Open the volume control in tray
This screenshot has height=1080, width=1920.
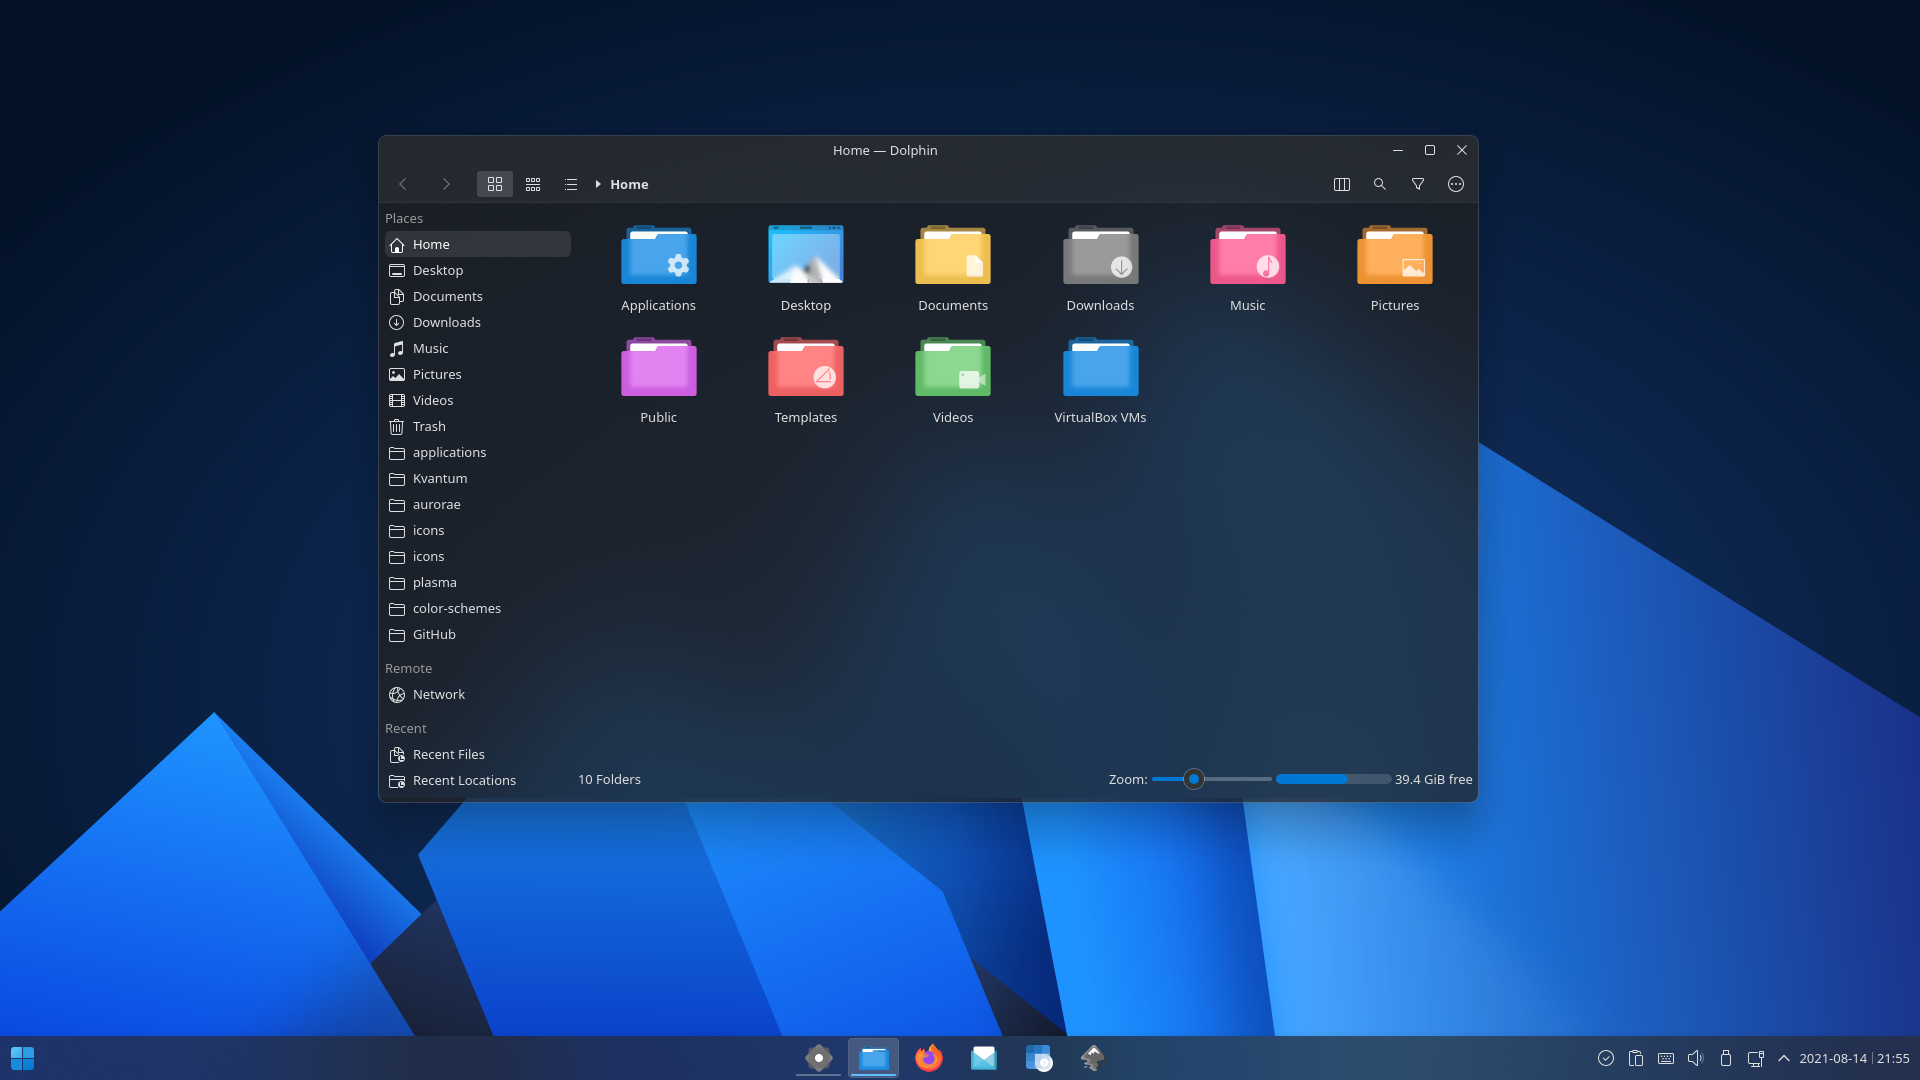pos(1696,1058)
